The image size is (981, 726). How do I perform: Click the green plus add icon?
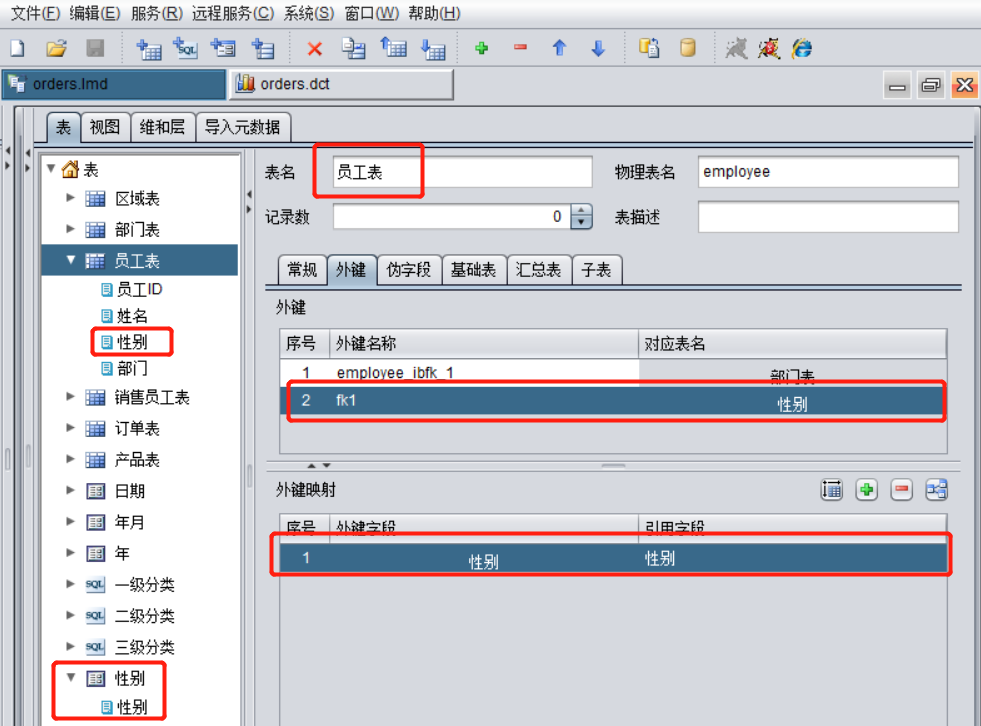tap(482, 48)
